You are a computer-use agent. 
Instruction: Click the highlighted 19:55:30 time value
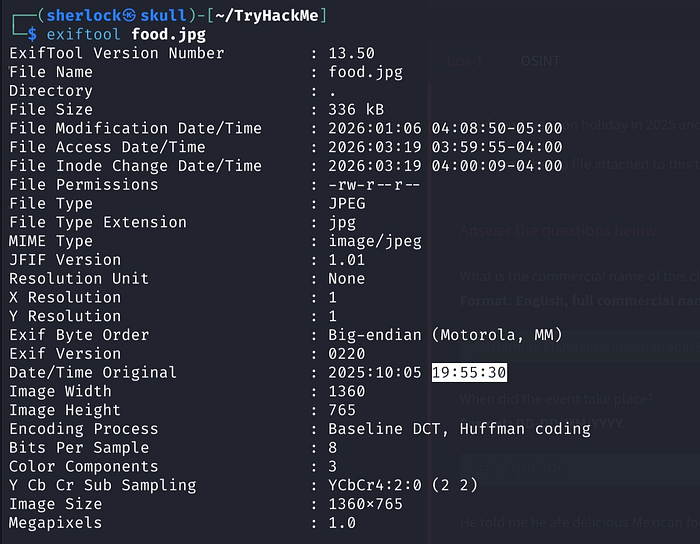point(469,372)
